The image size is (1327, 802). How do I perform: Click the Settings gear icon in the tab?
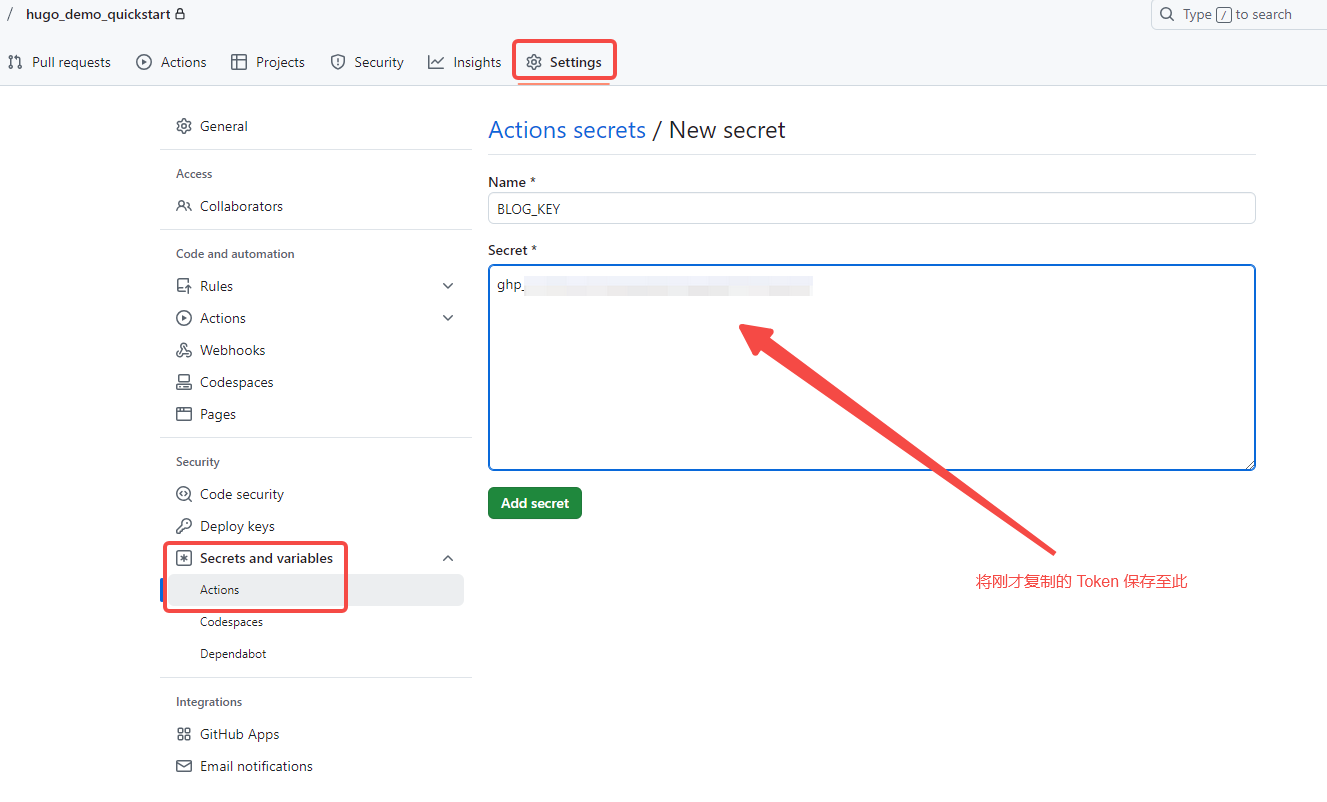pos(534,62)
